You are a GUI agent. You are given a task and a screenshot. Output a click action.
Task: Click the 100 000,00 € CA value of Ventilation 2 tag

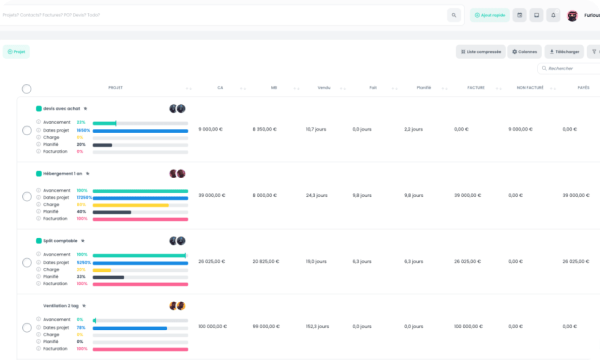pos(212,326)
